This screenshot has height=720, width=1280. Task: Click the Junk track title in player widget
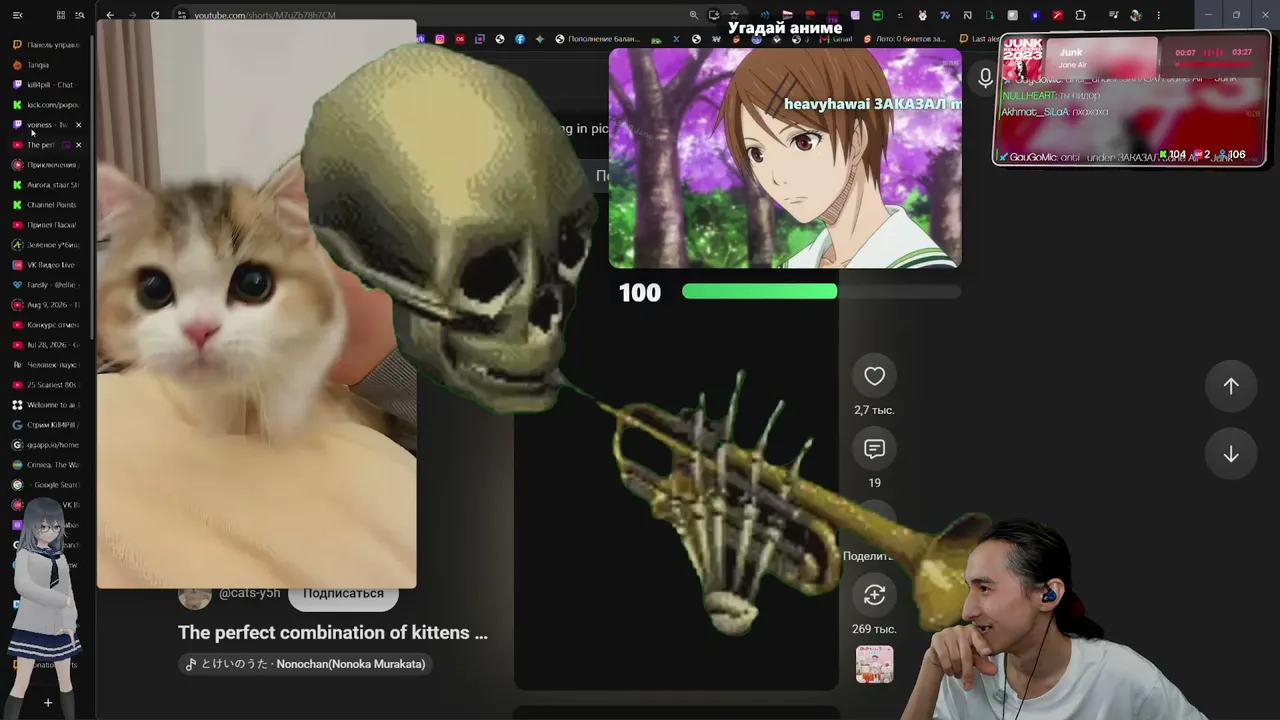click(1071, 52)
